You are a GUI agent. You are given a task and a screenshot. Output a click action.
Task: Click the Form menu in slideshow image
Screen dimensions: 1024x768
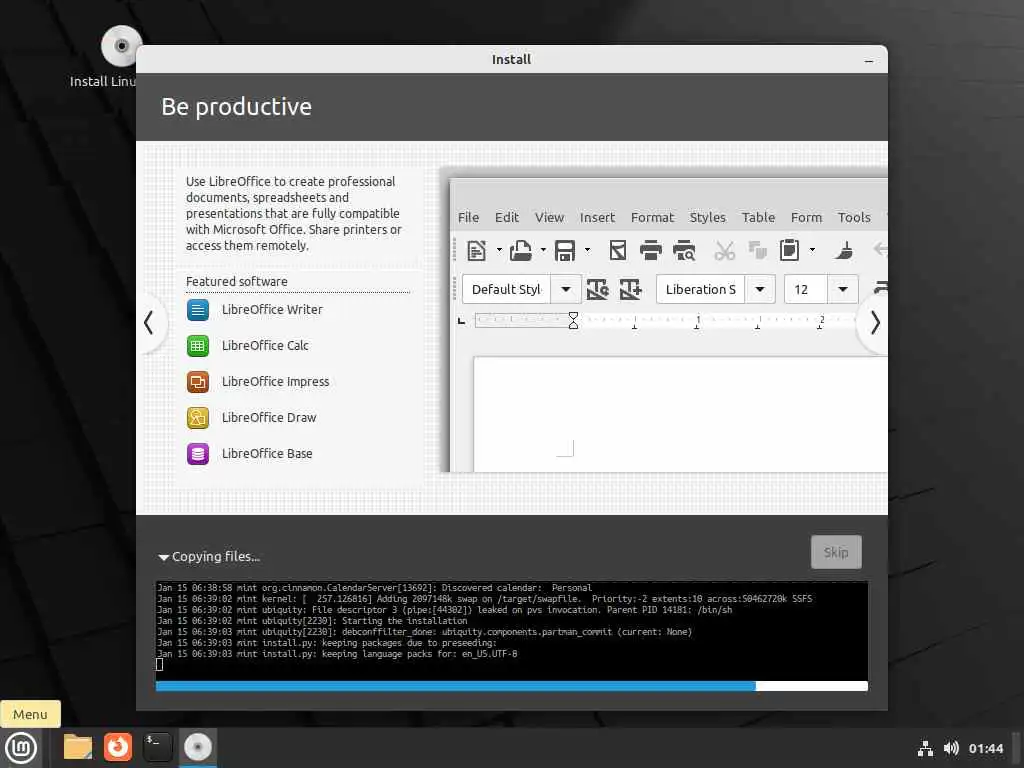pyautogui.click(x=807, y=217)
